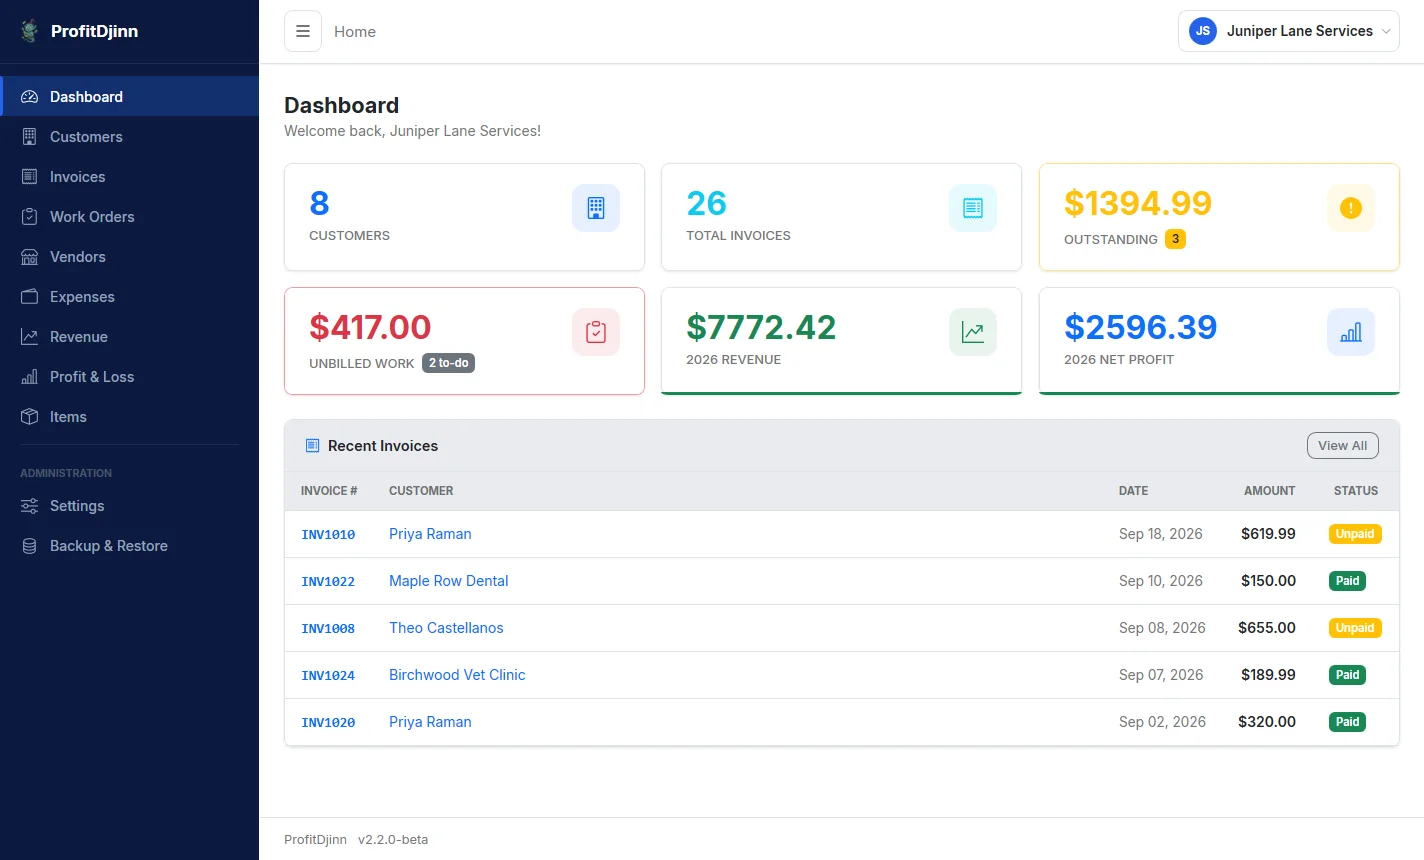Open Invoices in the sidebar
Screen dimensions: 1424x860
[x=129, y=177]
